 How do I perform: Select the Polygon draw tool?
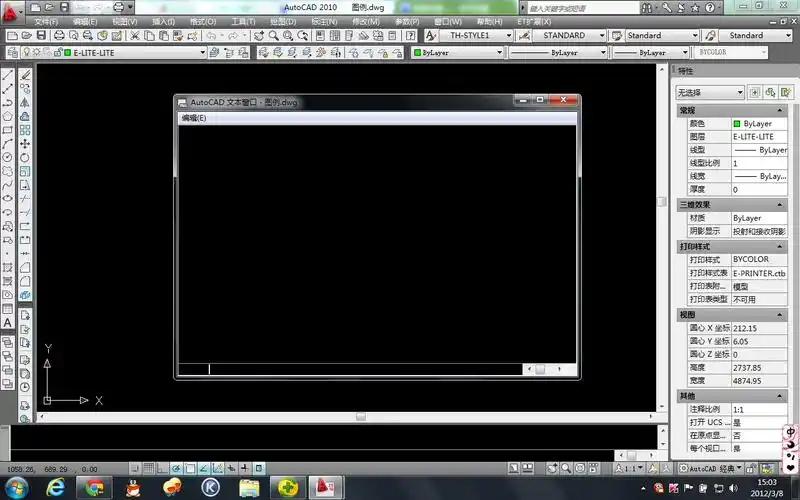point(8,116)
